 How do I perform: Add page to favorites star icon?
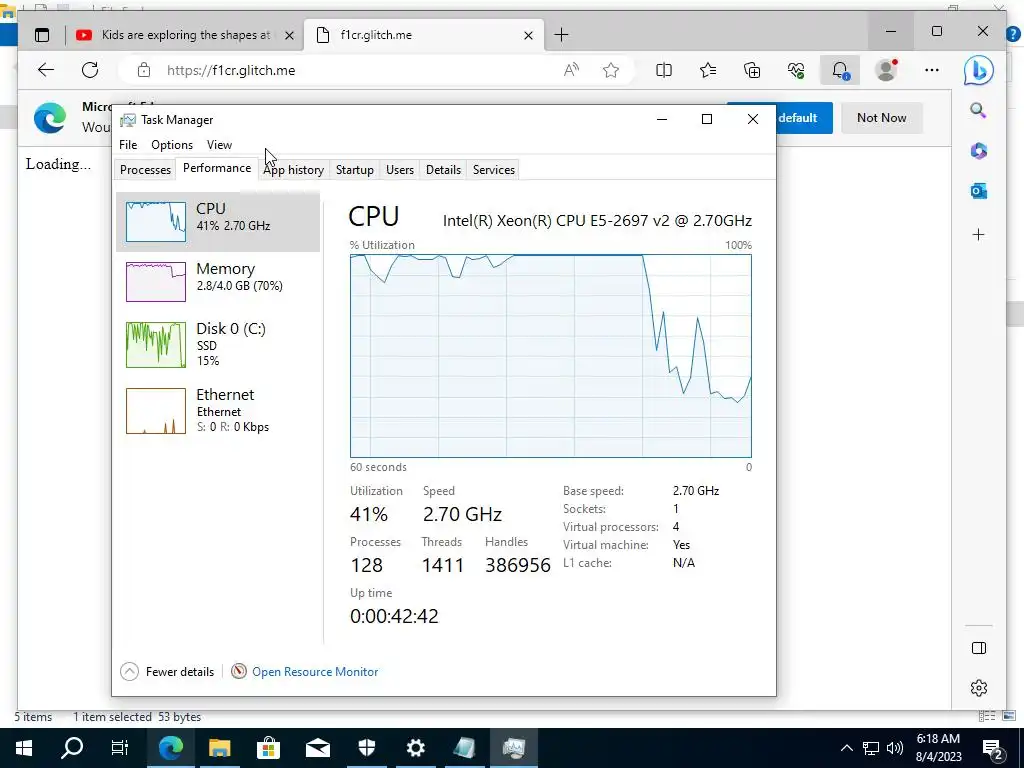(x=611, y=70)
